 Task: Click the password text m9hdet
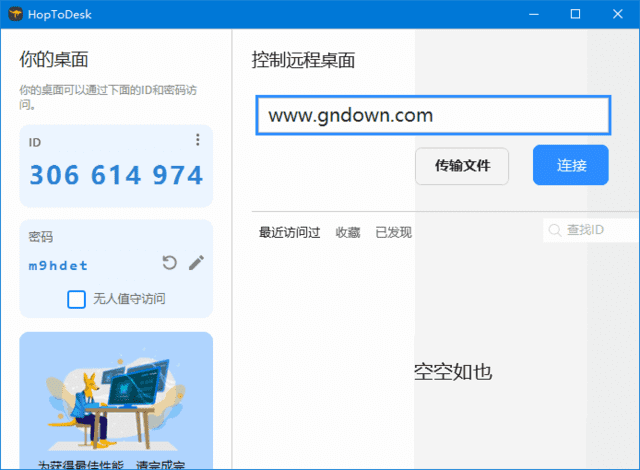coord(58,266)
